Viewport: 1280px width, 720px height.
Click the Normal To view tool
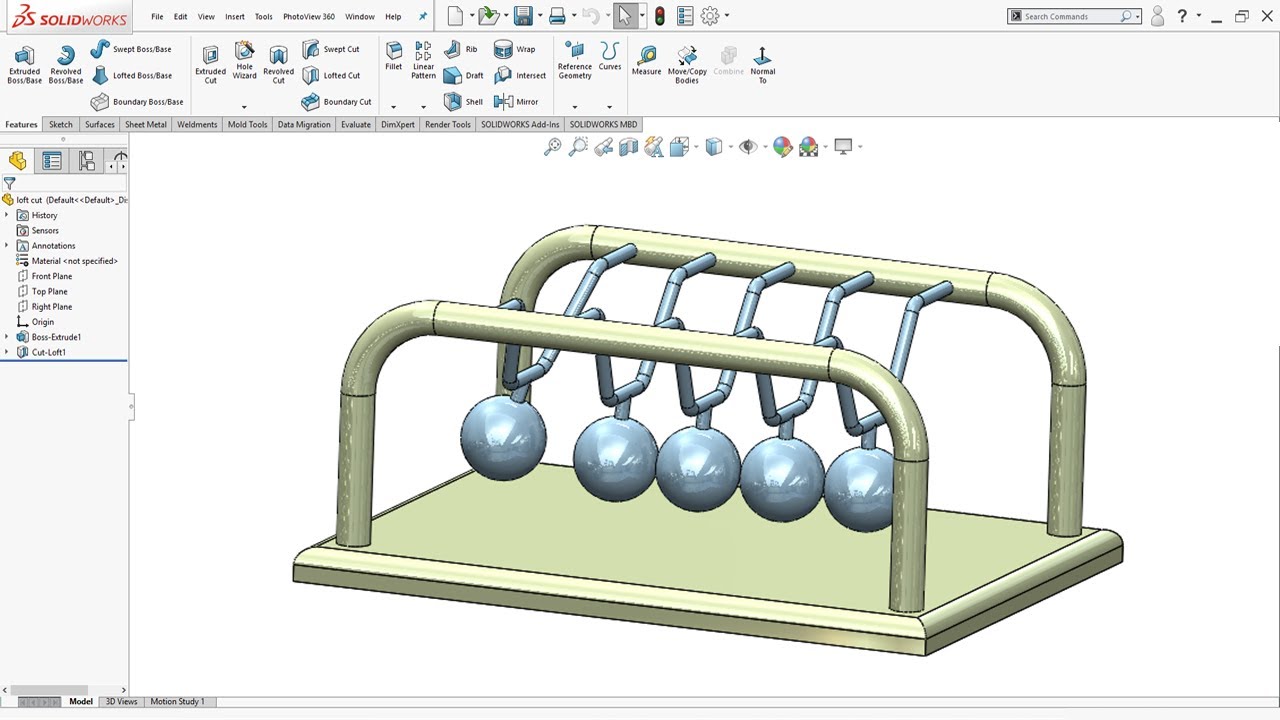point(762,64)
